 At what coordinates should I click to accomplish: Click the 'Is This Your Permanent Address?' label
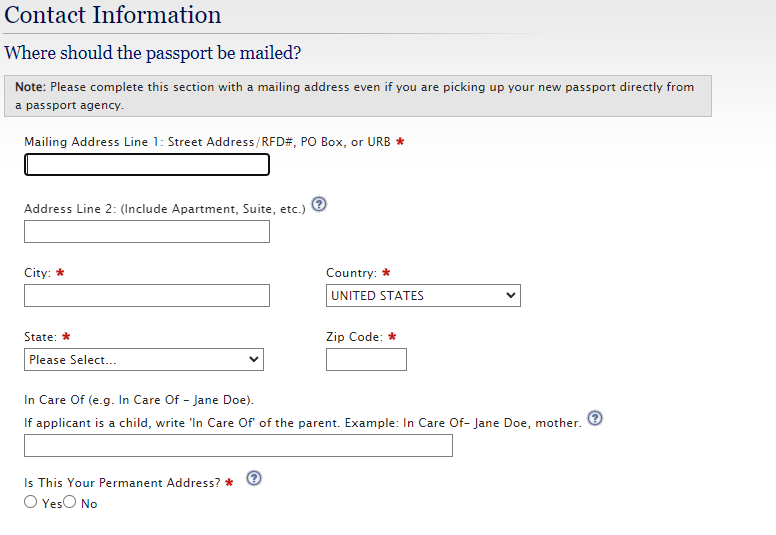pyautogui.click(x=122, y=483)
